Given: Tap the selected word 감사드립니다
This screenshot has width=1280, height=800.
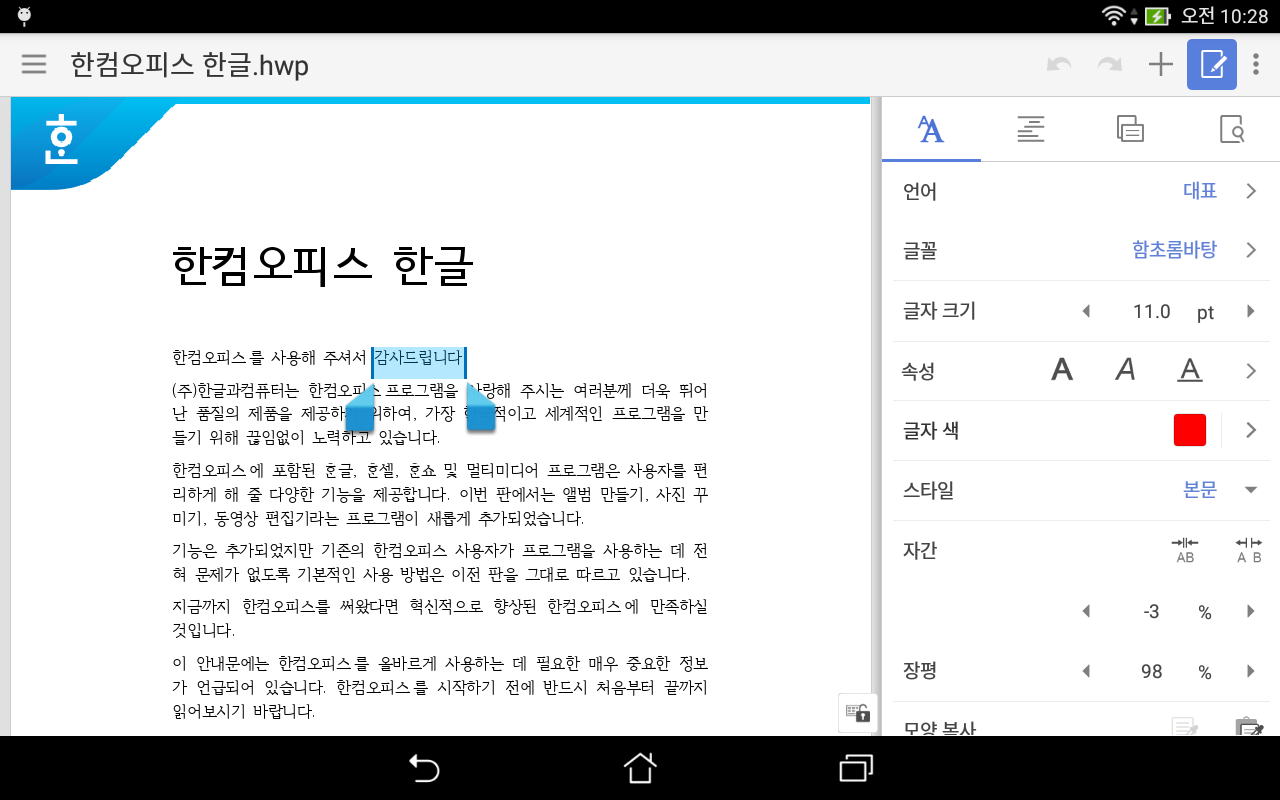Looking at the screenshot, I should pyautogui.click(x=418, y=358).
